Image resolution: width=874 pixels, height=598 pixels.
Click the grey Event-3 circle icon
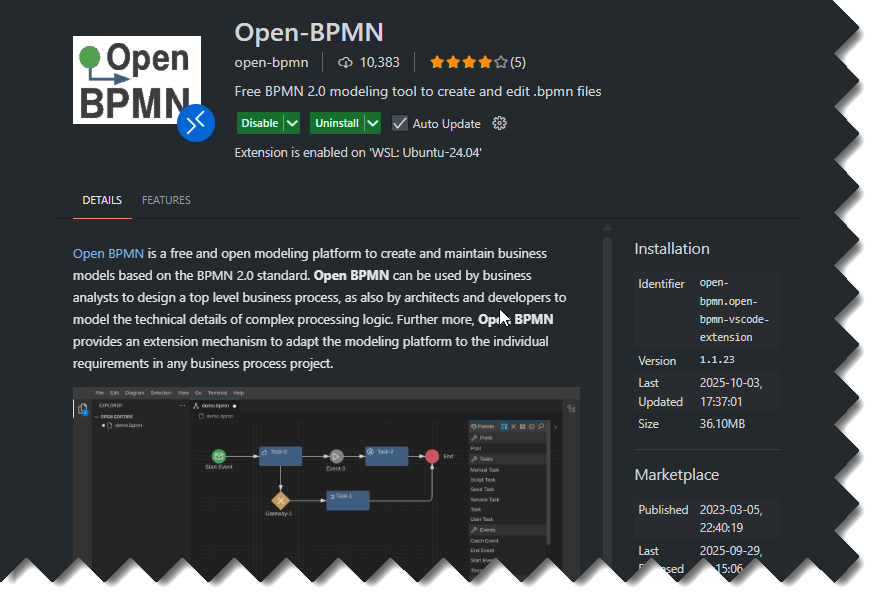(x=336, y=456)
